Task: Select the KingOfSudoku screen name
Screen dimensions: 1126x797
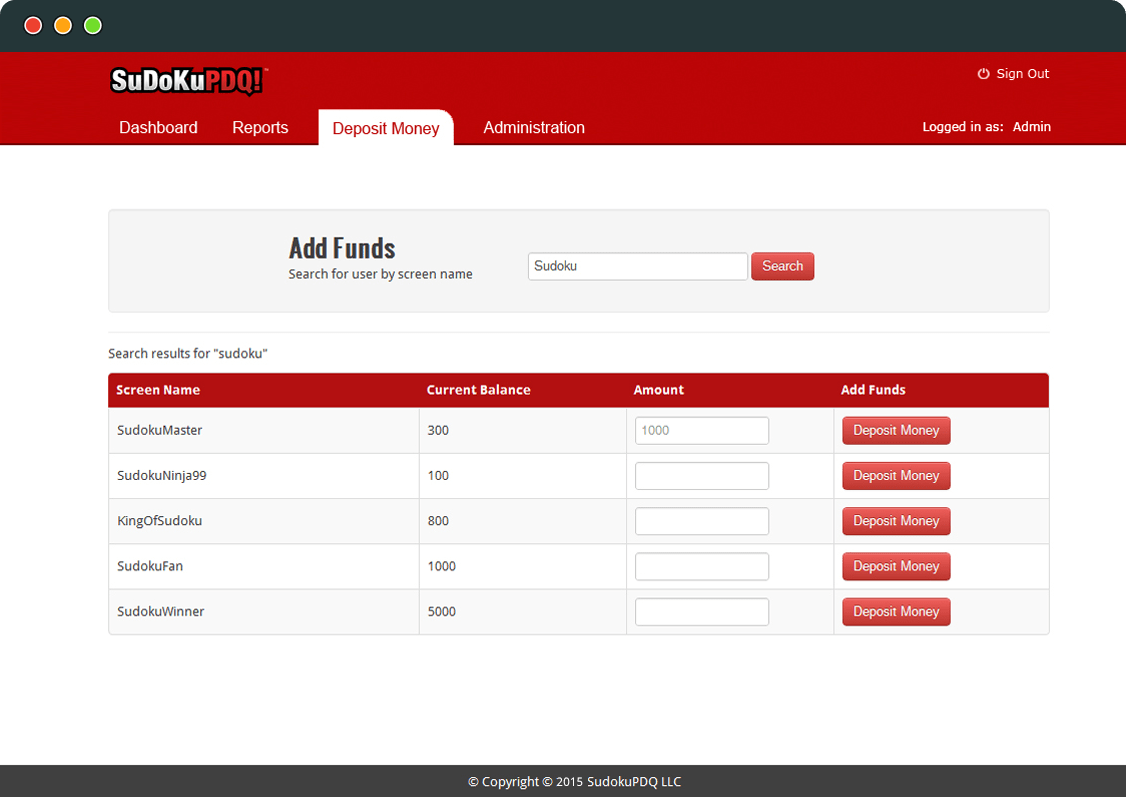Action: 159,521
